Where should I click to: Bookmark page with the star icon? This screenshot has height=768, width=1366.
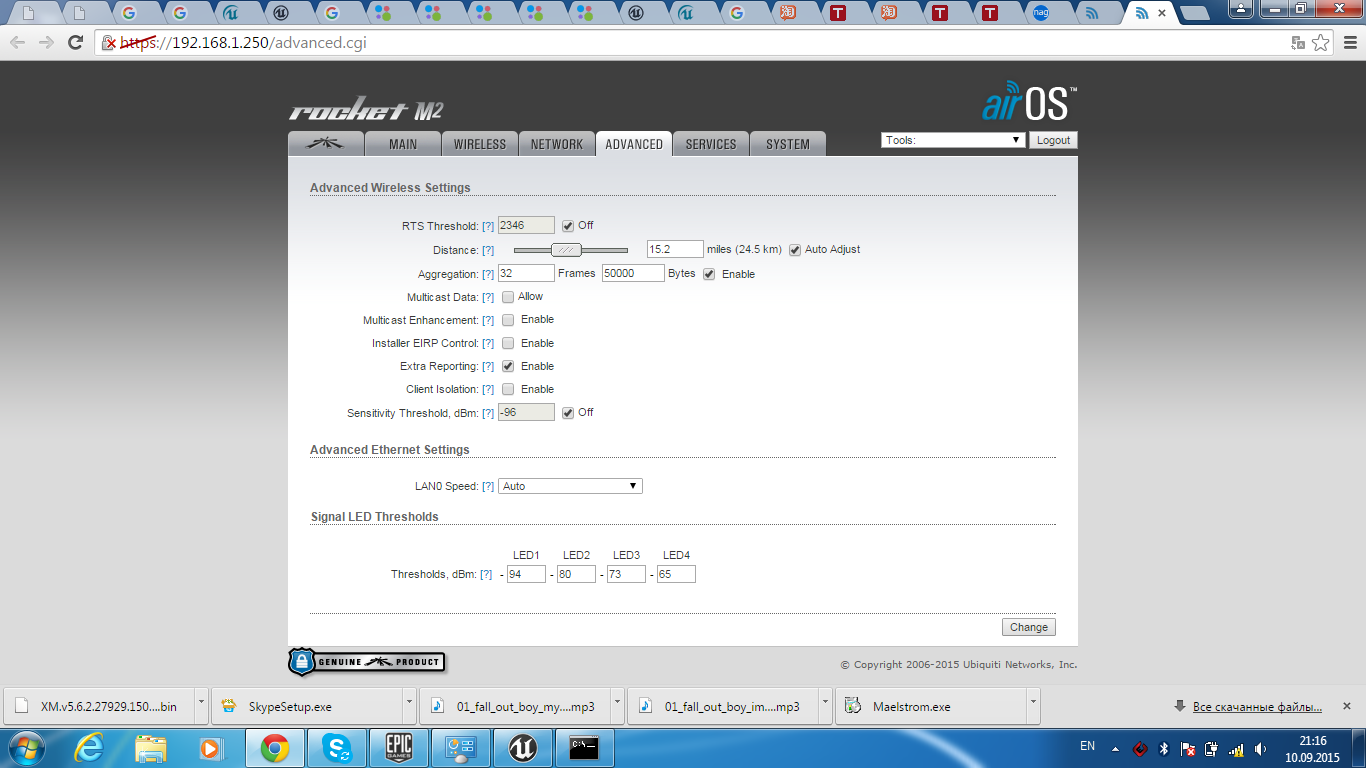(1321, 42)
